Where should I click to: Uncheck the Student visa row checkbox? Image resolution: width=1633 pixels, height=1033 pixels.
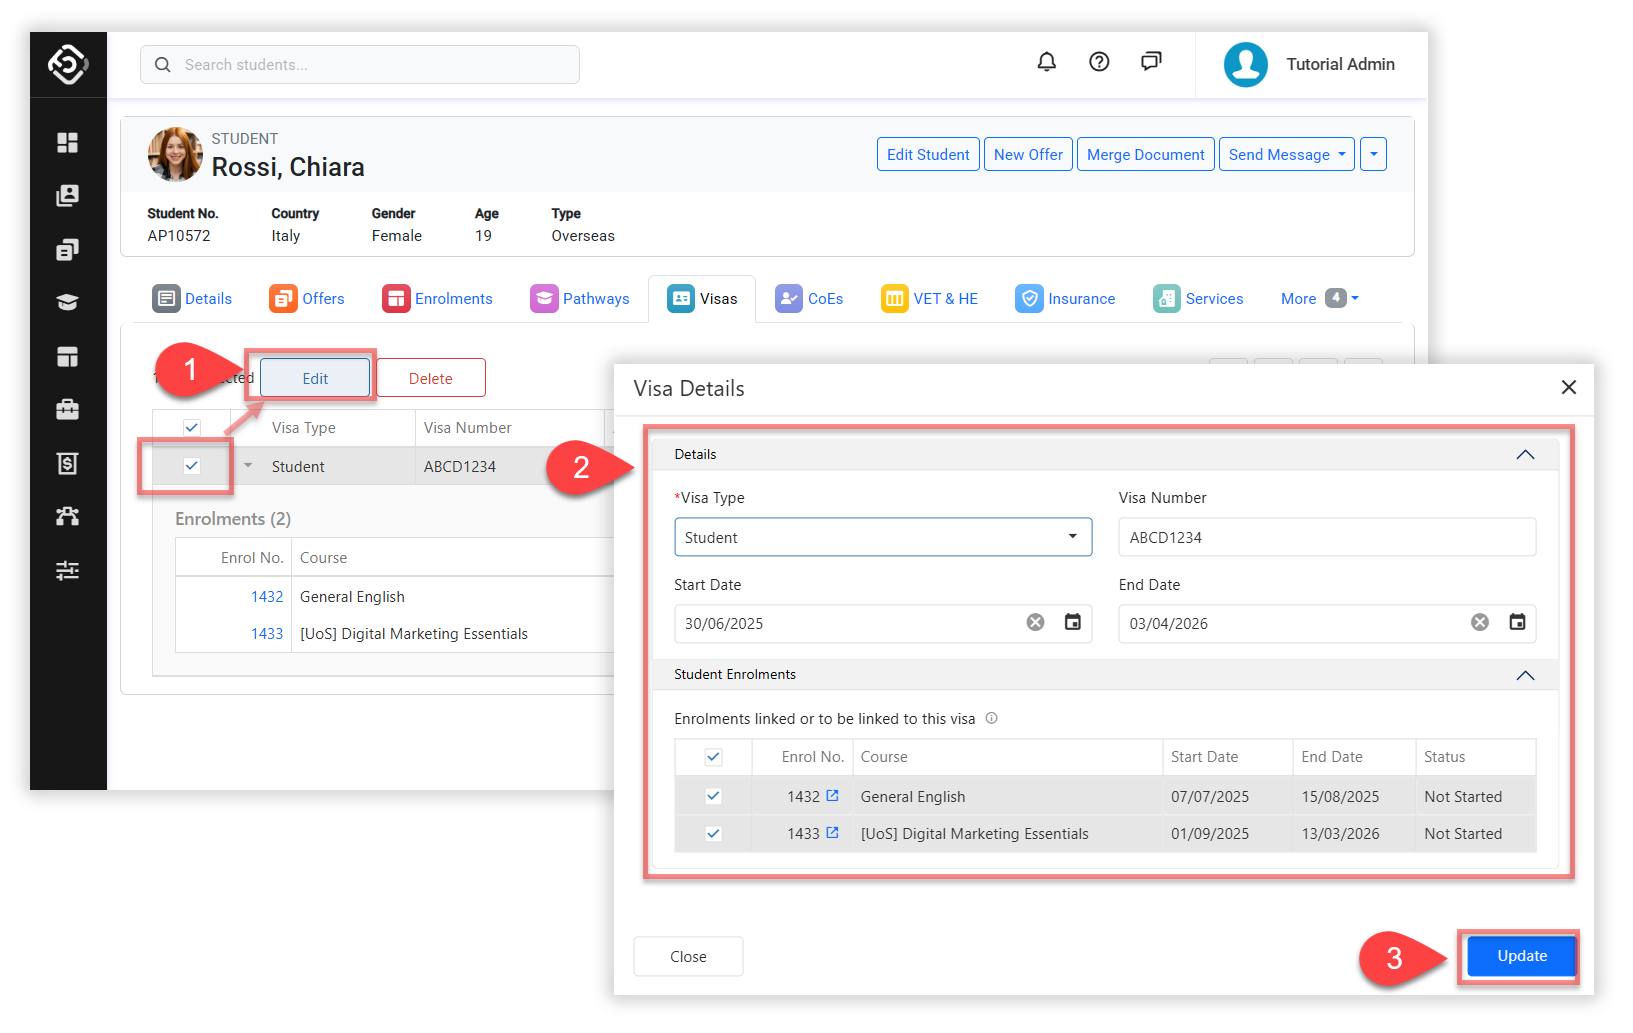(192, 466)
